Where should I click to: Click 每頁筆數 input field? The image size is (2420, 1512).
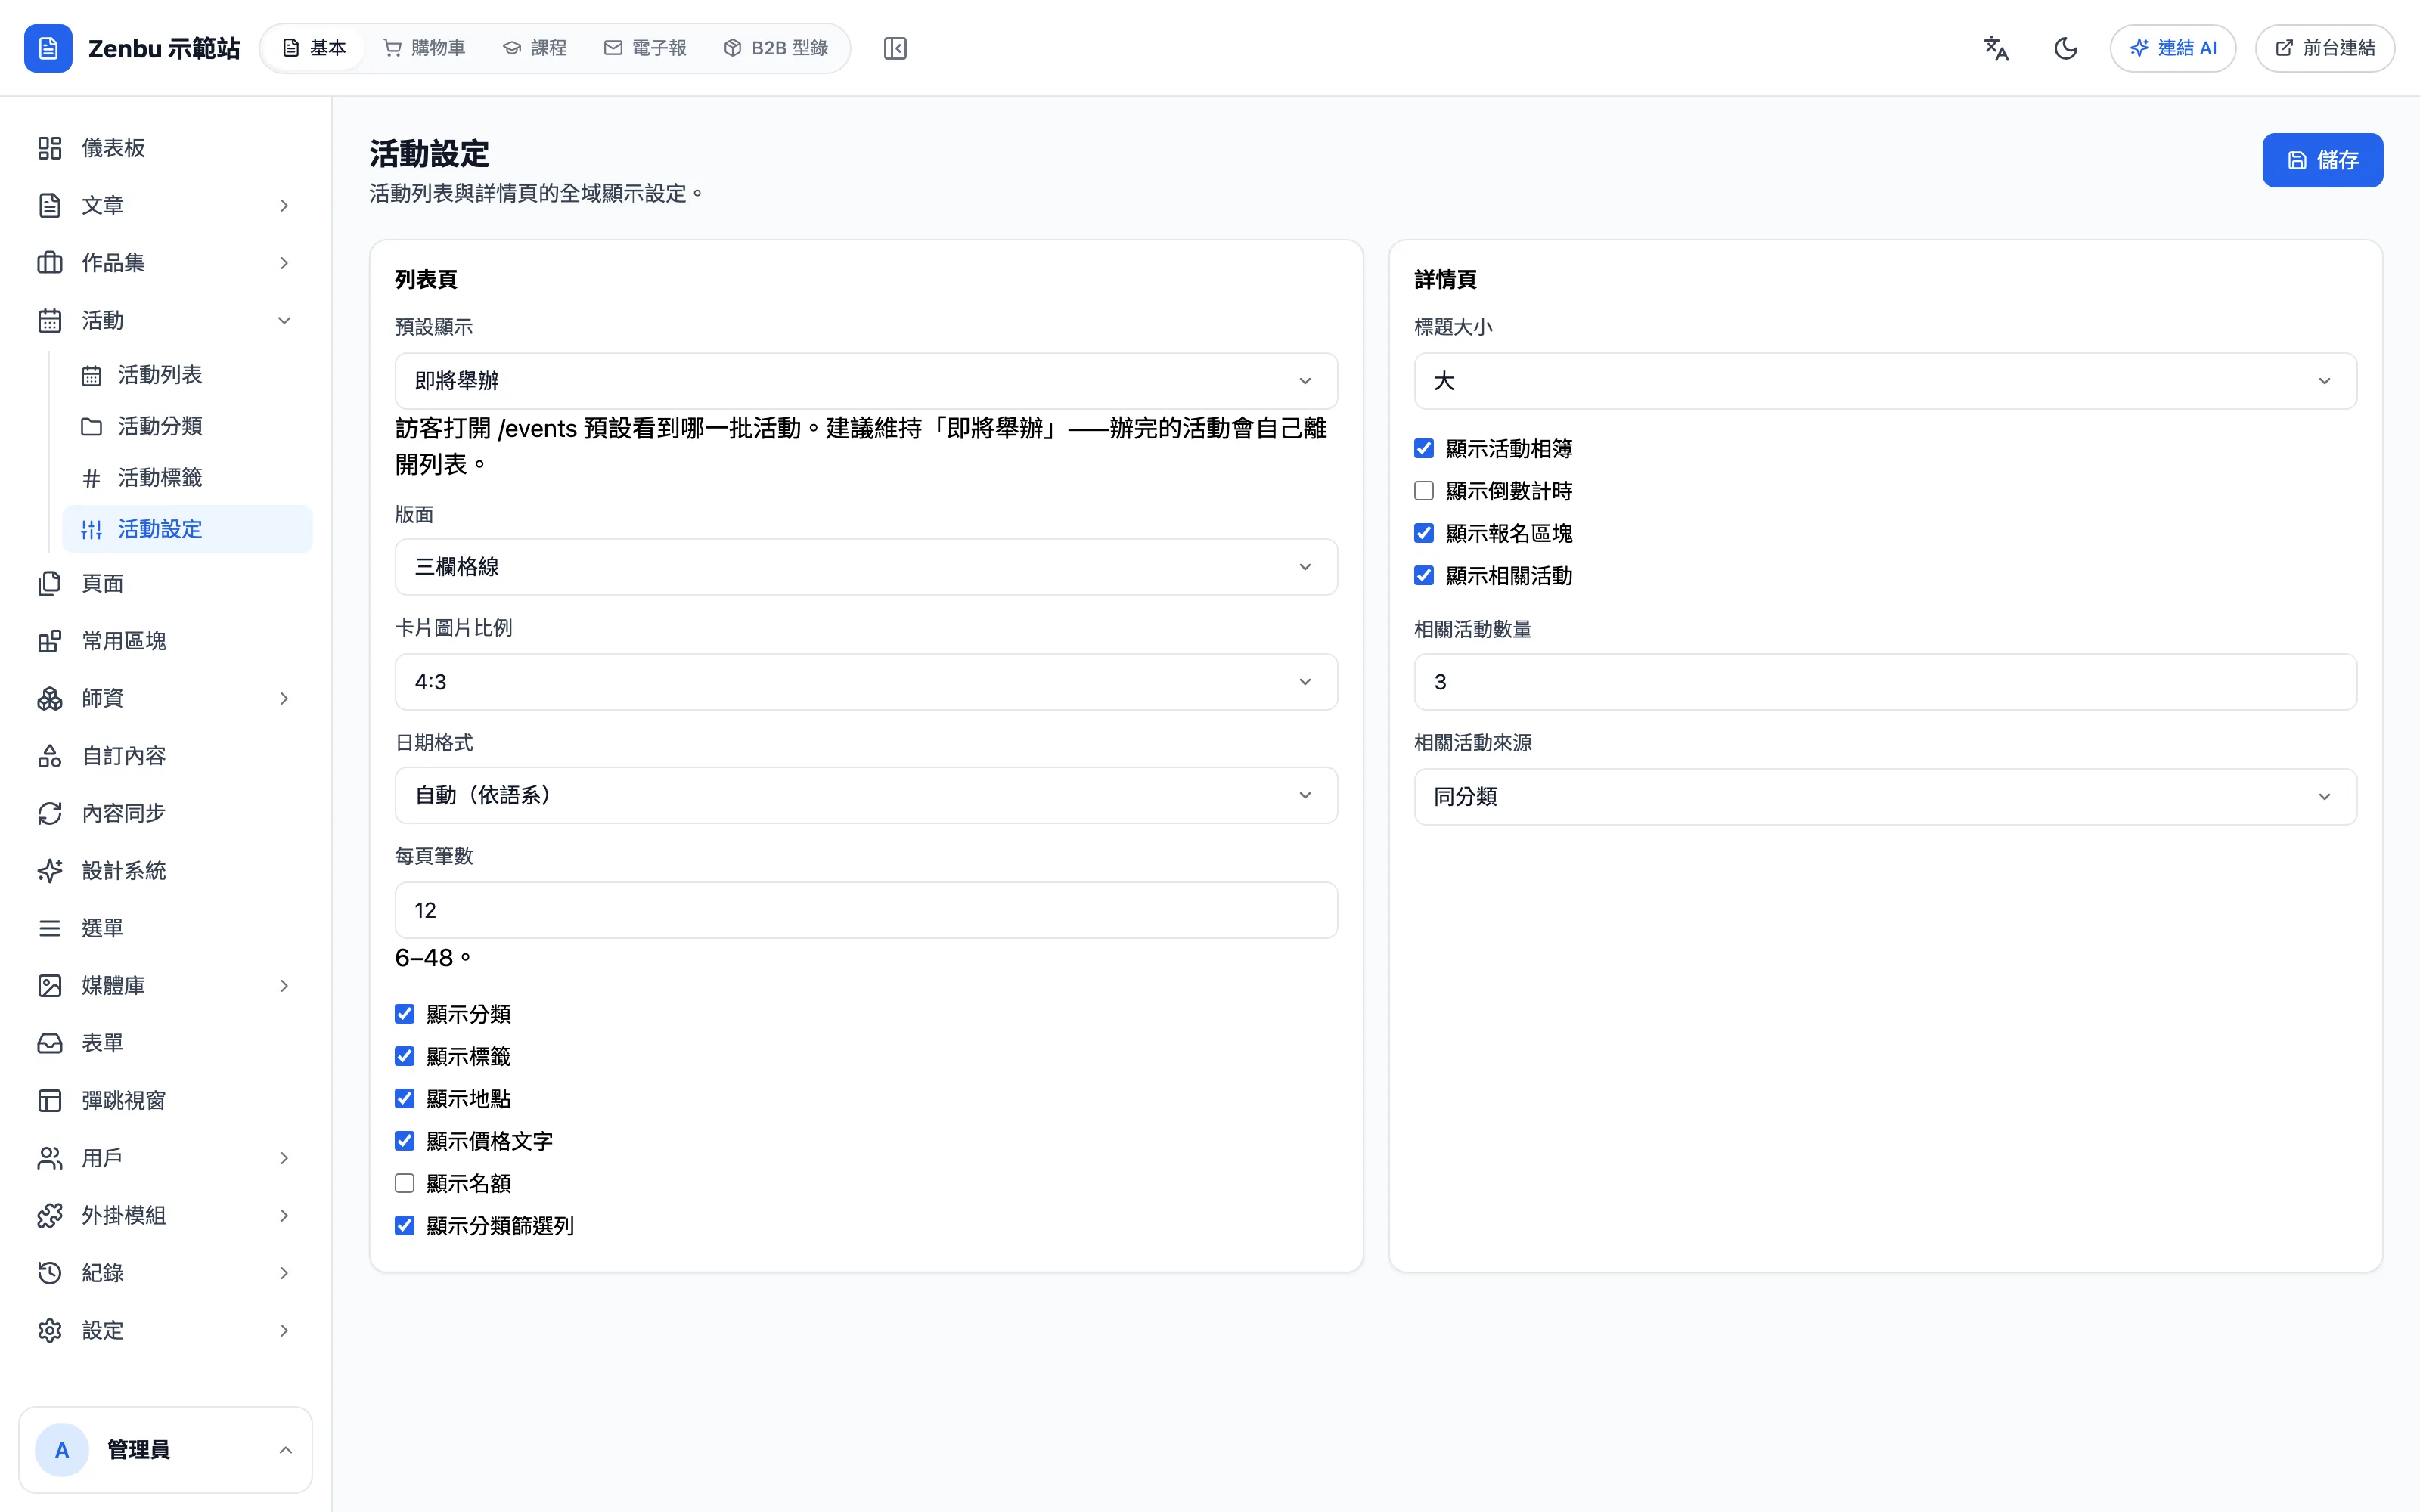pos(866,910)
